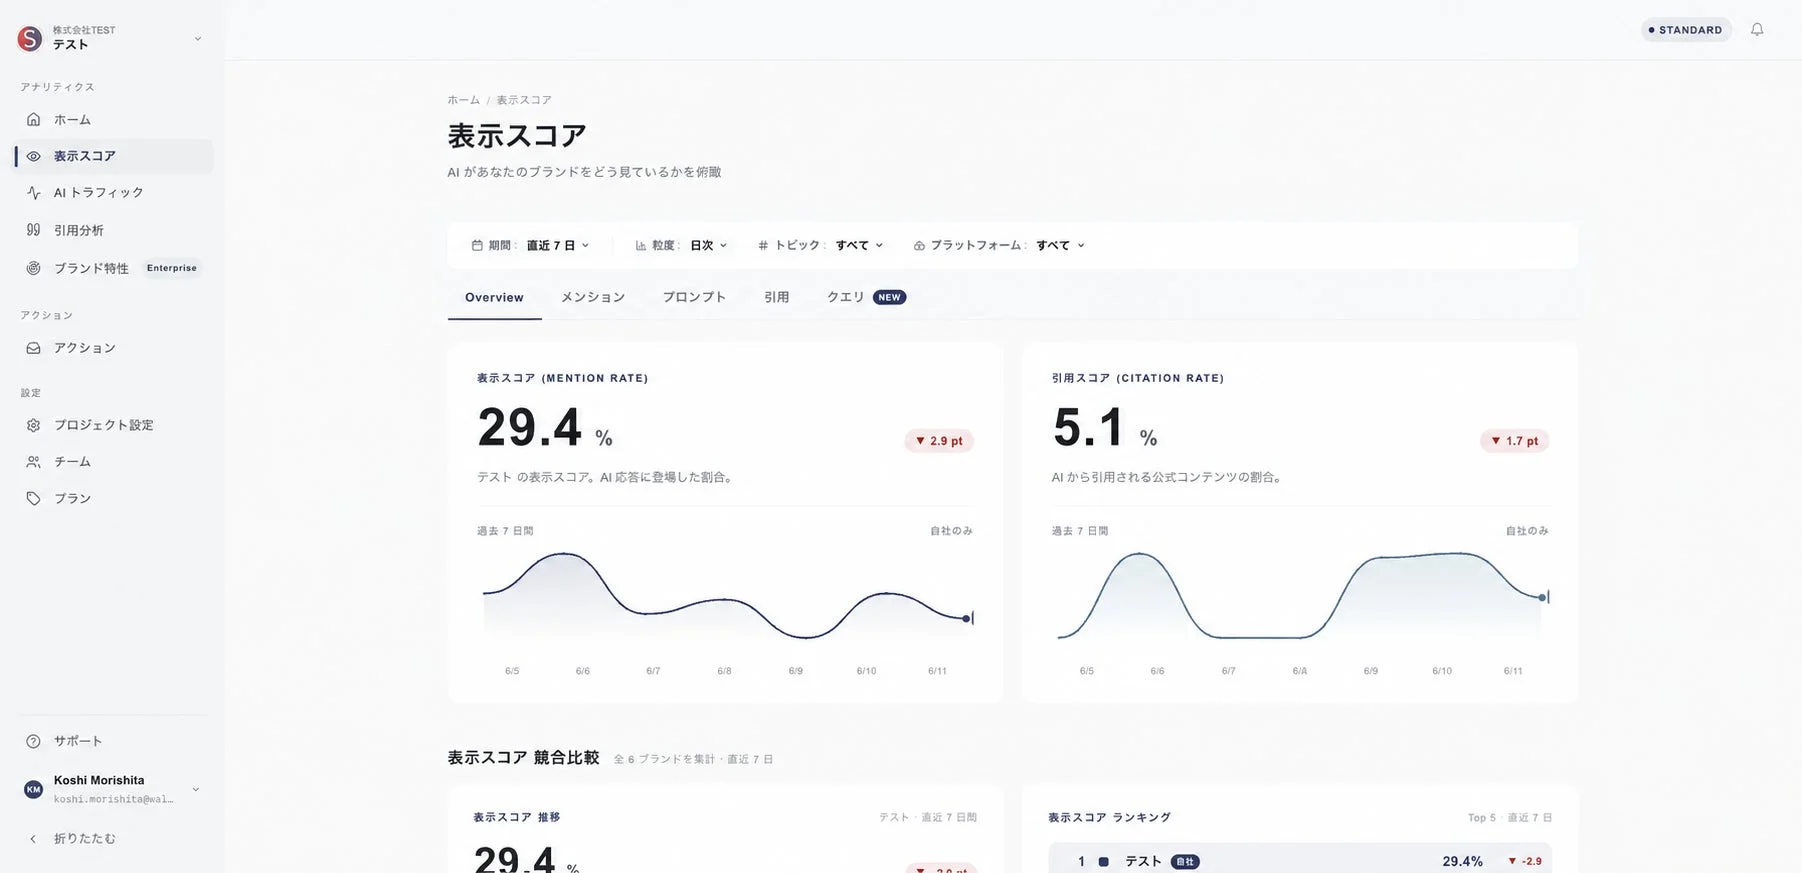Click the calendar icon beside 期間
The width and height of the screenshot is (1802, 873).
coord(477,245)
